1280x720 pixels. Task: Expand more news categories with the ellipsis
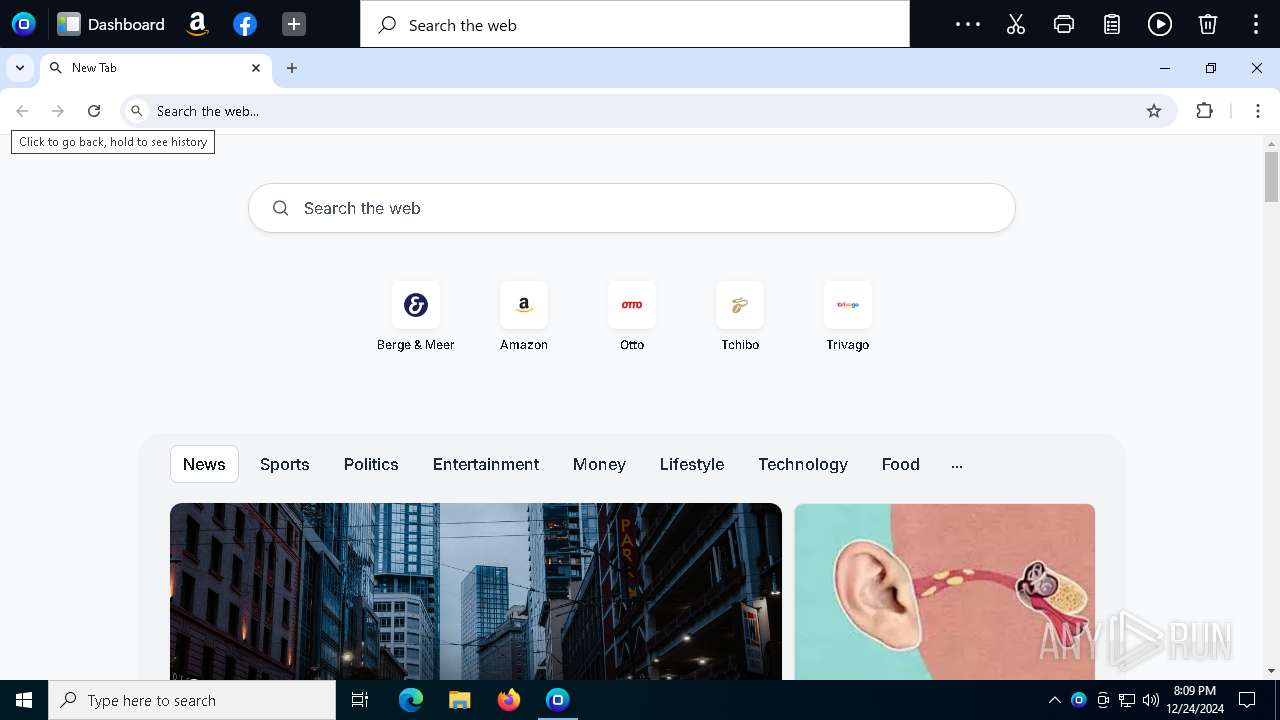point(957,465)
